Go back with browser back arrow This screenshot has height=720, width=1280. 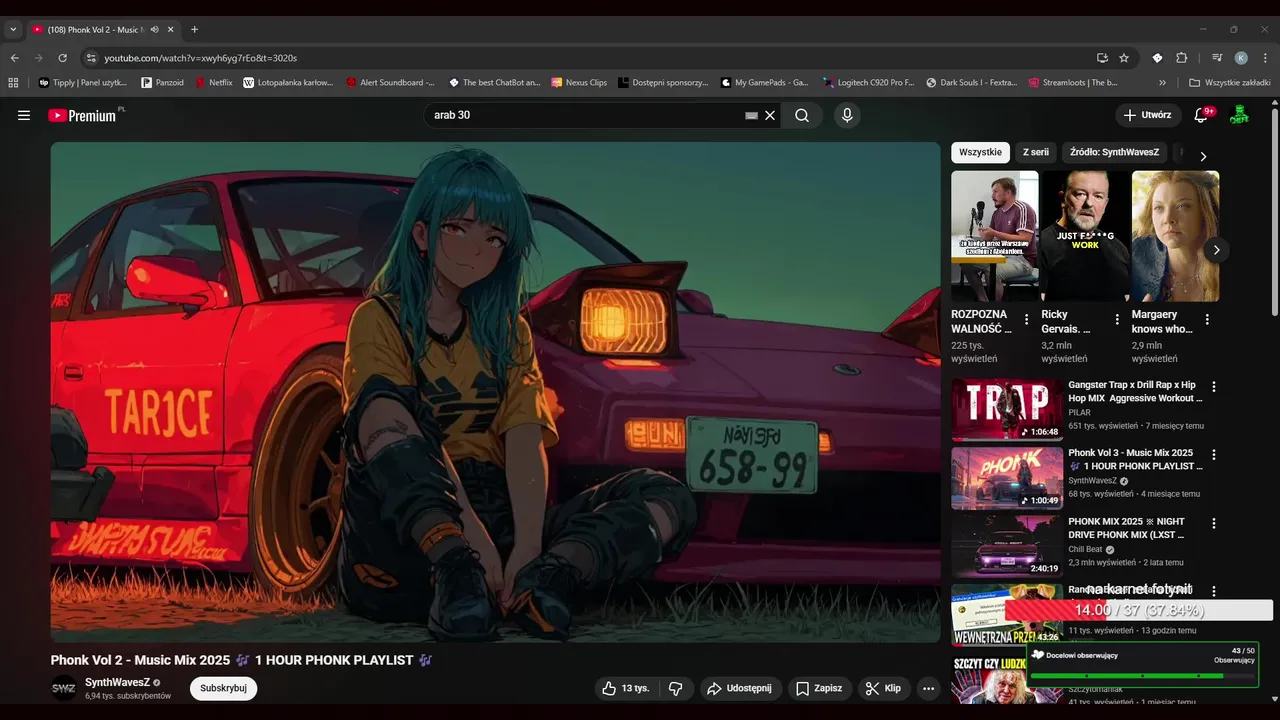coord(15,58)
